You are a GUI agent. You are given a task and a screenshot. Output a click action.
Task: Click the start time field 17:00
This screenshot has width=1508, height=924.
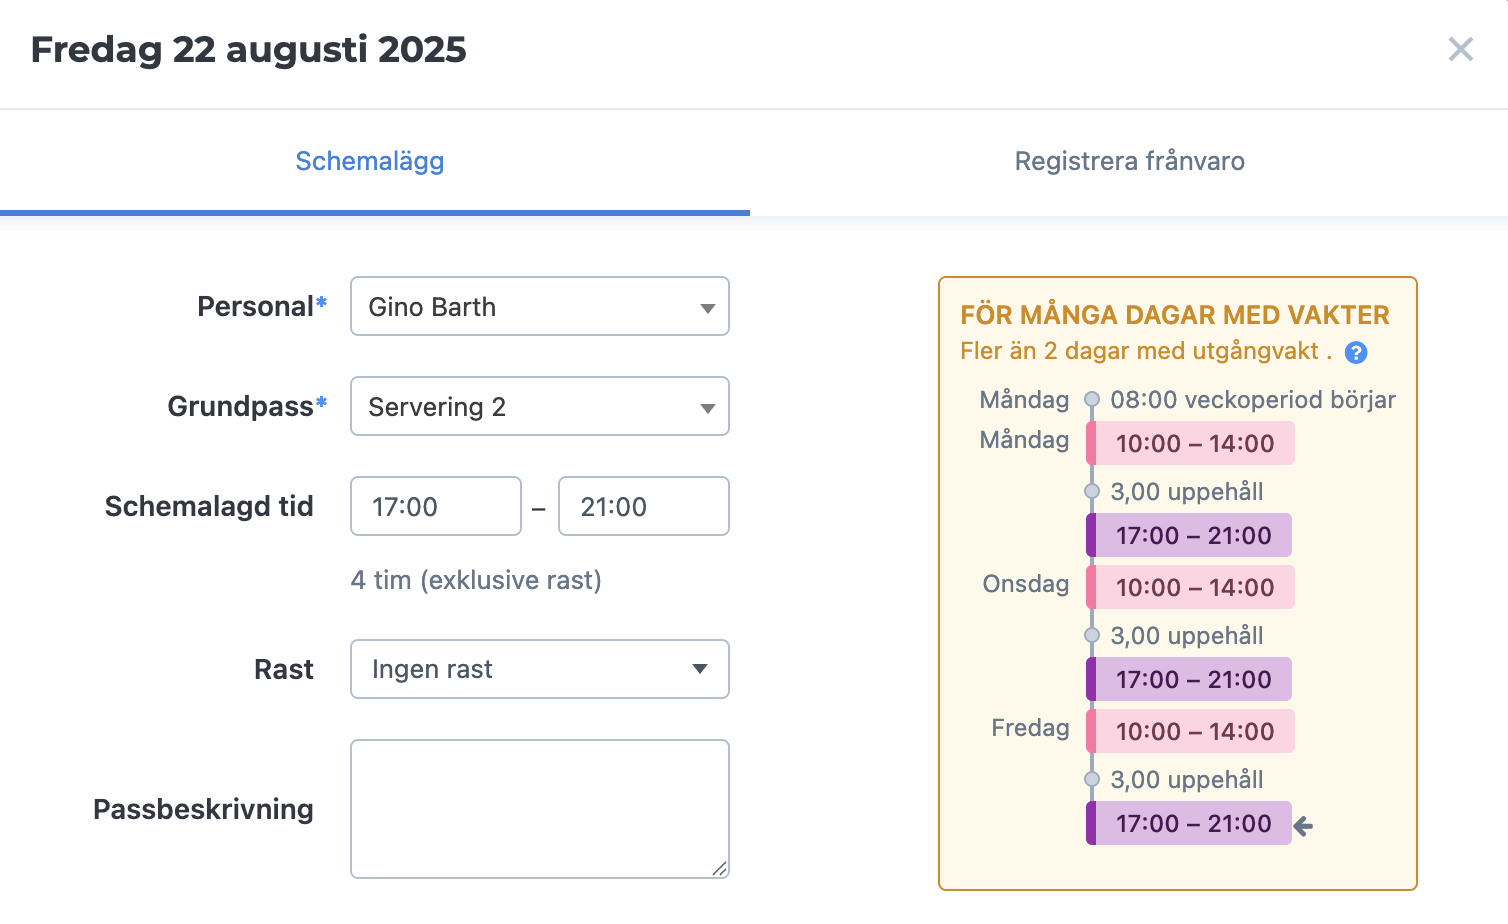click(x=435, y=507)
